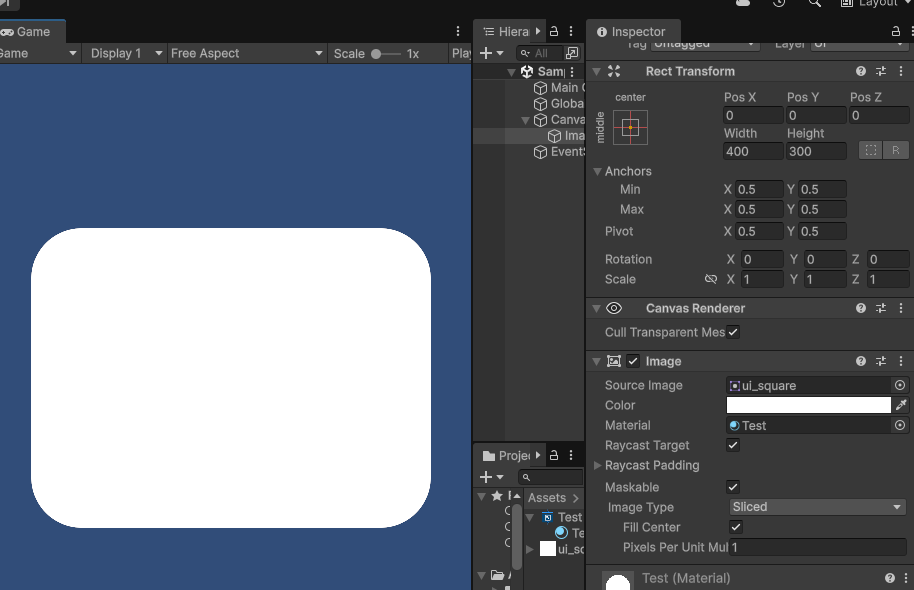
Task: Toggle Cull Transparent Mesh checkbox
Action: point(733,332)
